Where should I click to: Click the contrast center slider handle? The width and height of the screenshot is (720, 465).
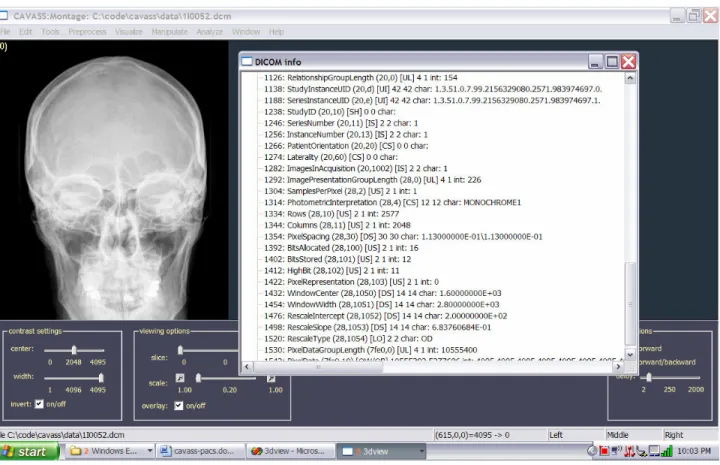(73, 350)
